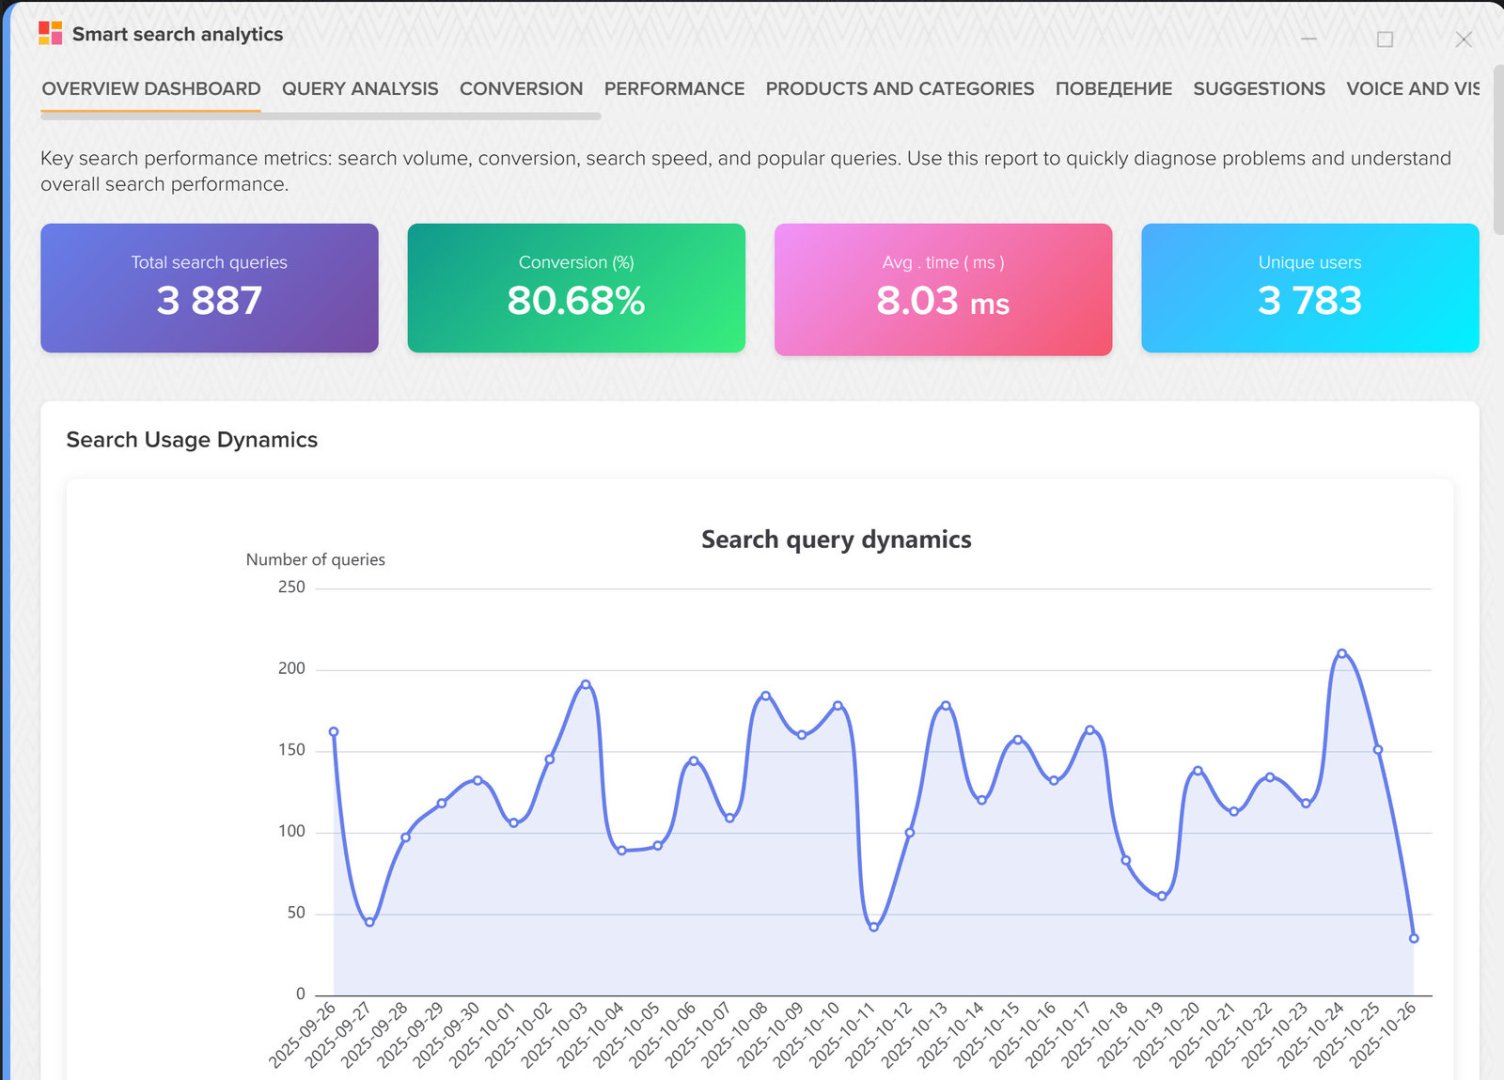Click the Avg. time (ms) card
Image resolution: width=1504 pixels, height=1080 pixels.
point(943,288)
